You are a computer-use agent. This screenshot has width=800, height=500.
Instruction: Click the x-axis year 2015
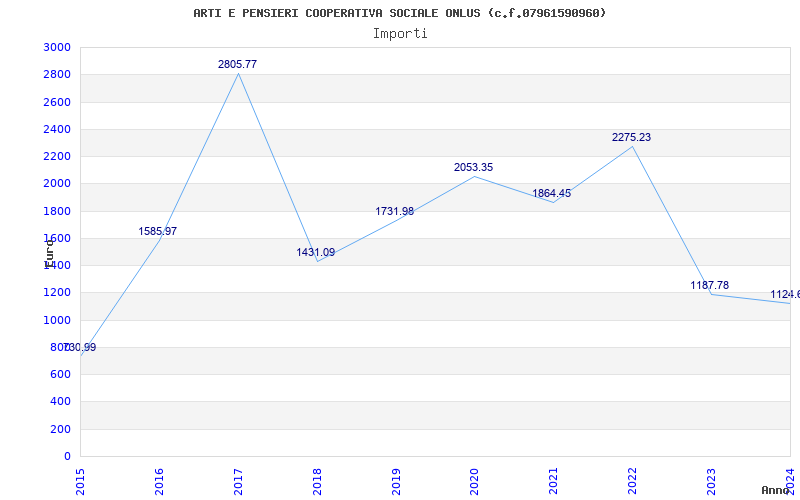(80, 481)
